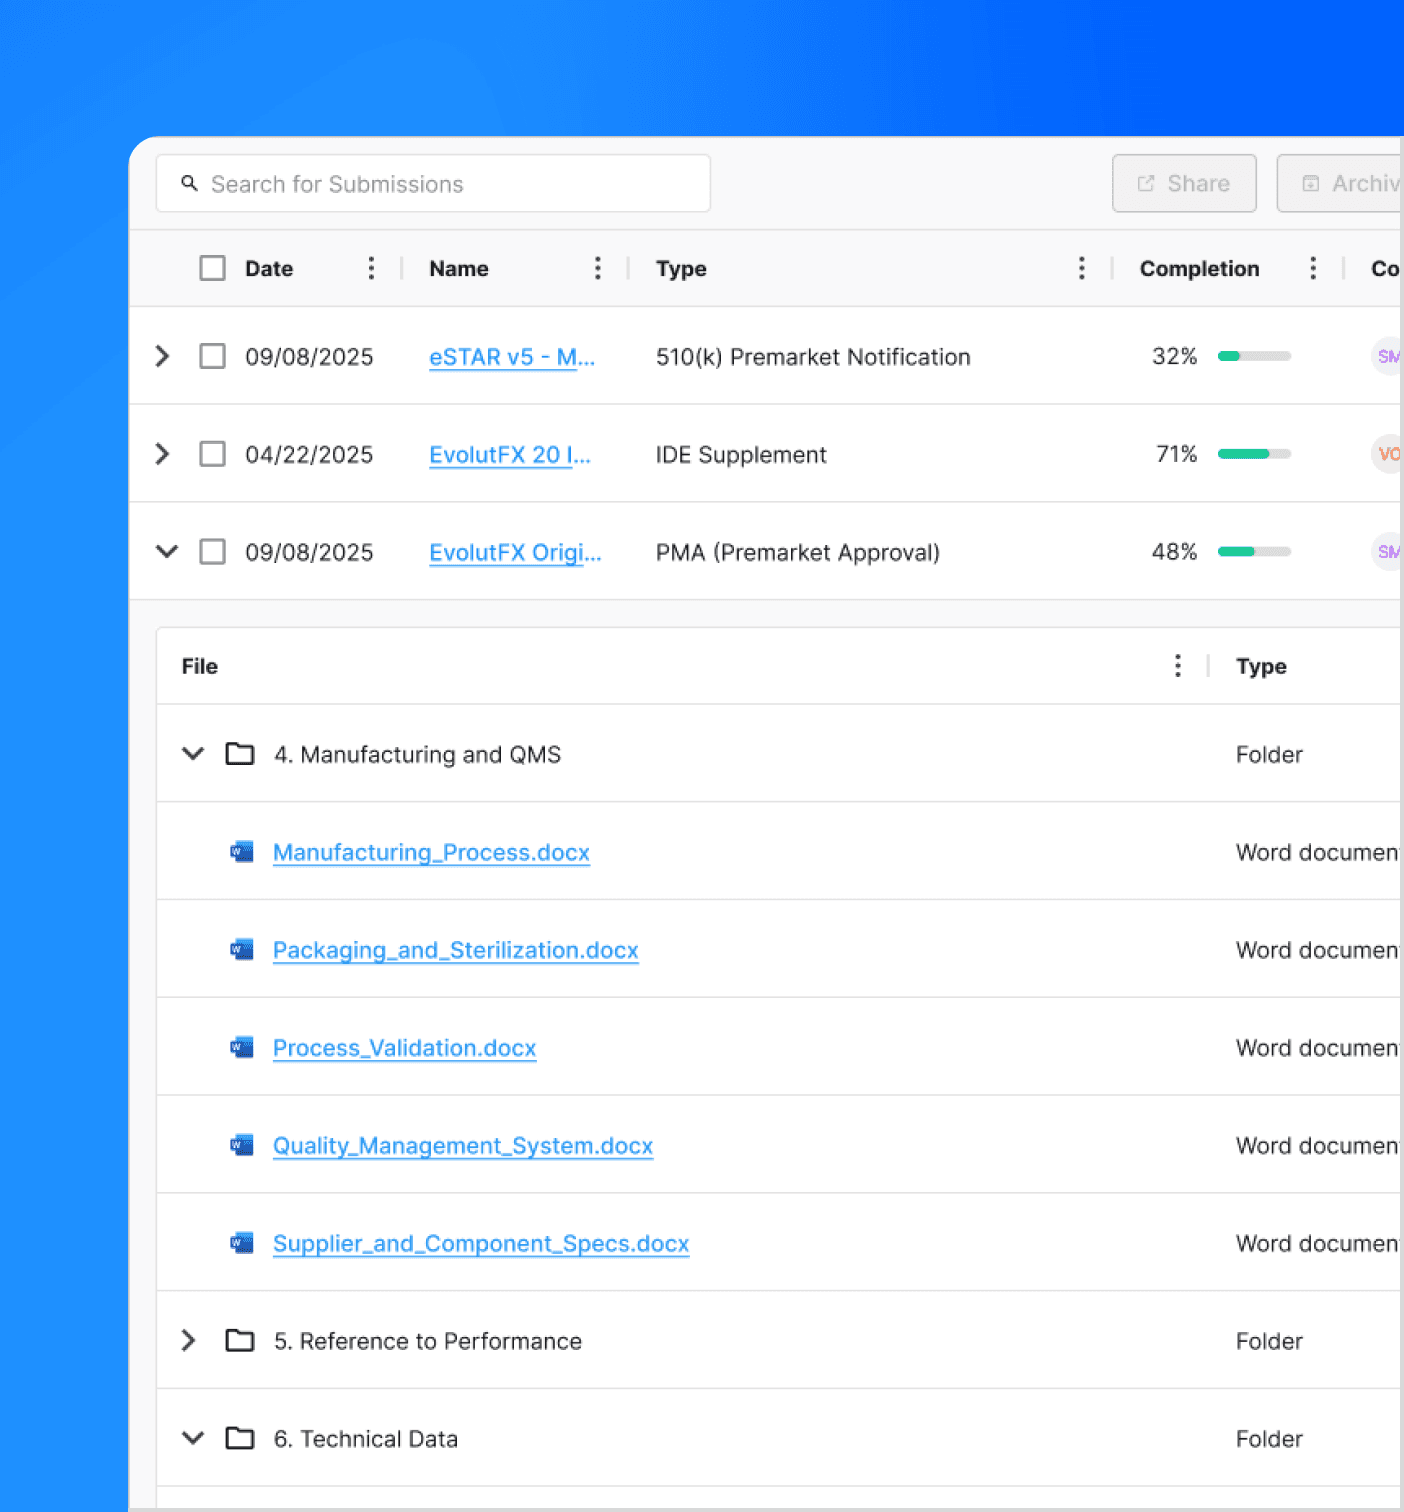Open the Date column options menu

pos(371,268)
